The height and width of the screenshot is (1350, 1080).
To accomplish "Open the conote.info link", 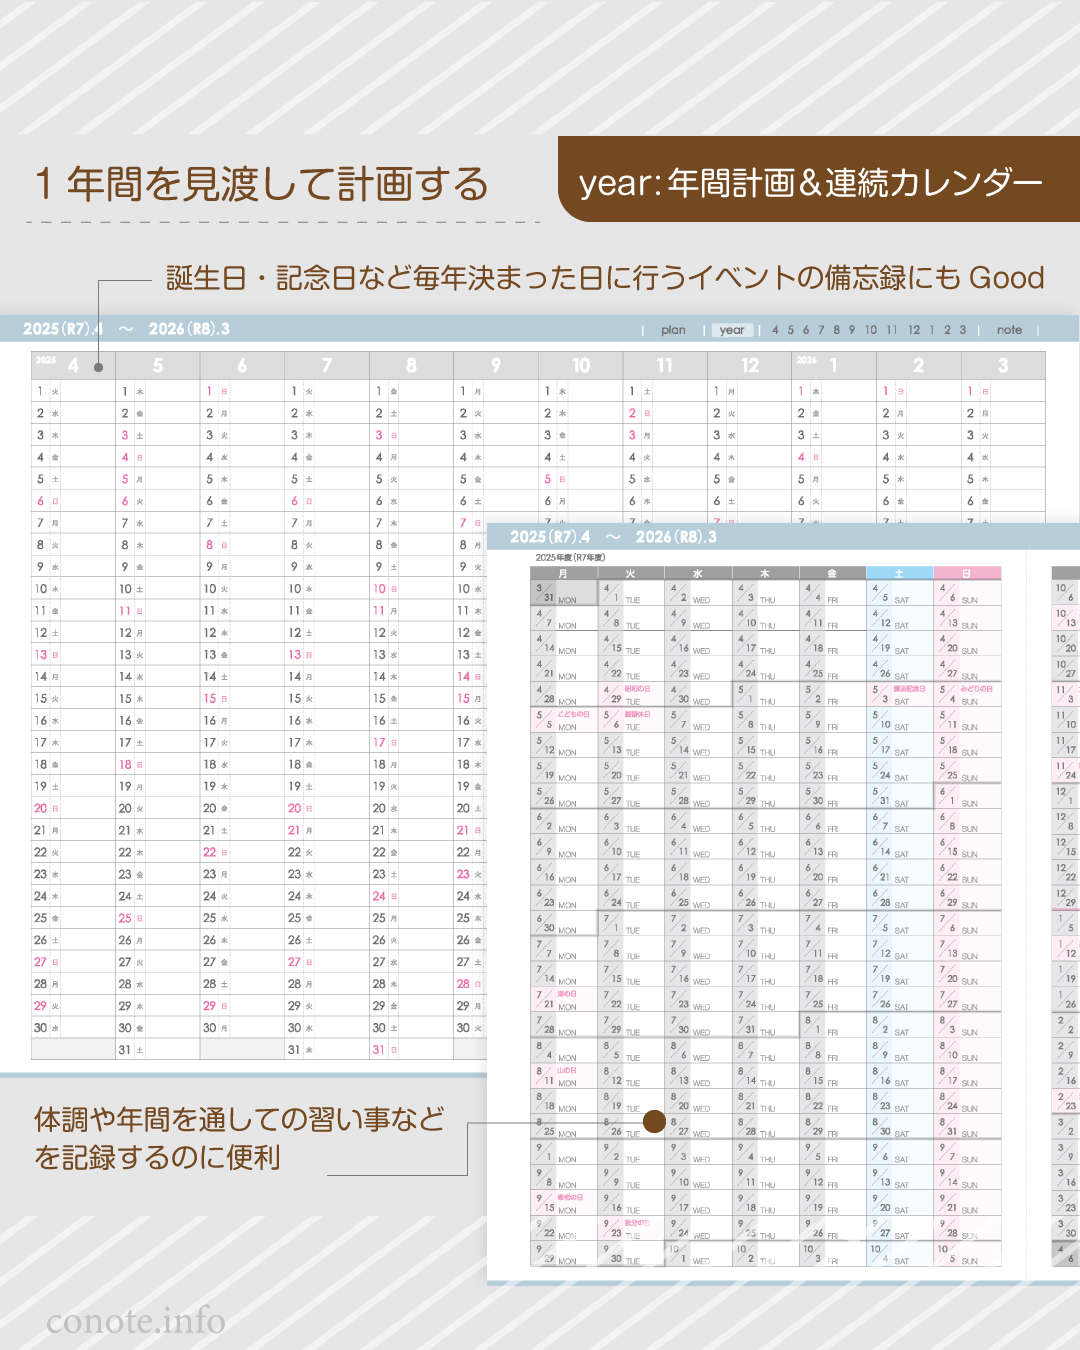I will 137,1318.
